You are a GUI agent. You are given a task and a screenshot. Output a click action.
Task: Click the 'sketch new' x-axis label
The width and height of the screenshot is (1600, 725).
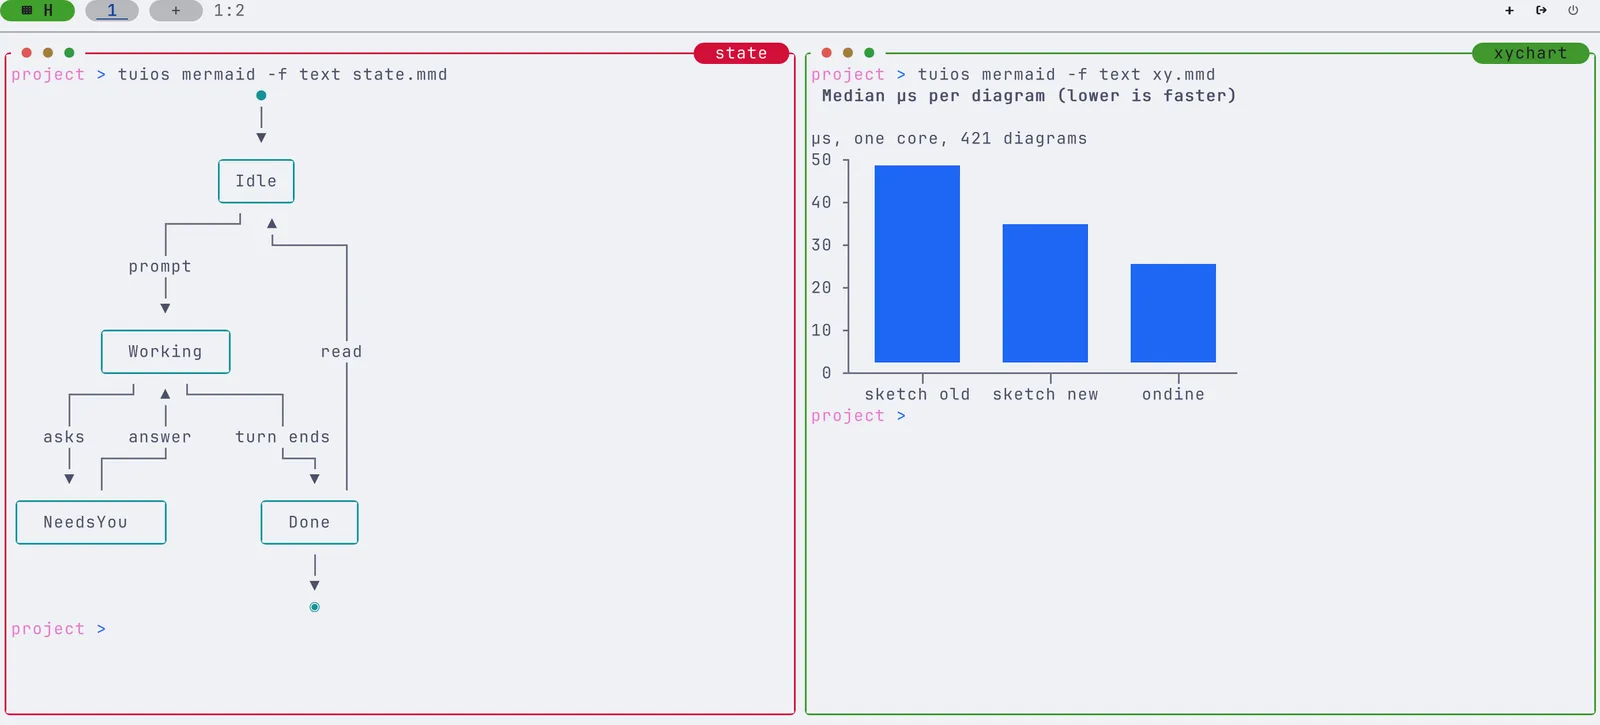(x=1045, y=395)
